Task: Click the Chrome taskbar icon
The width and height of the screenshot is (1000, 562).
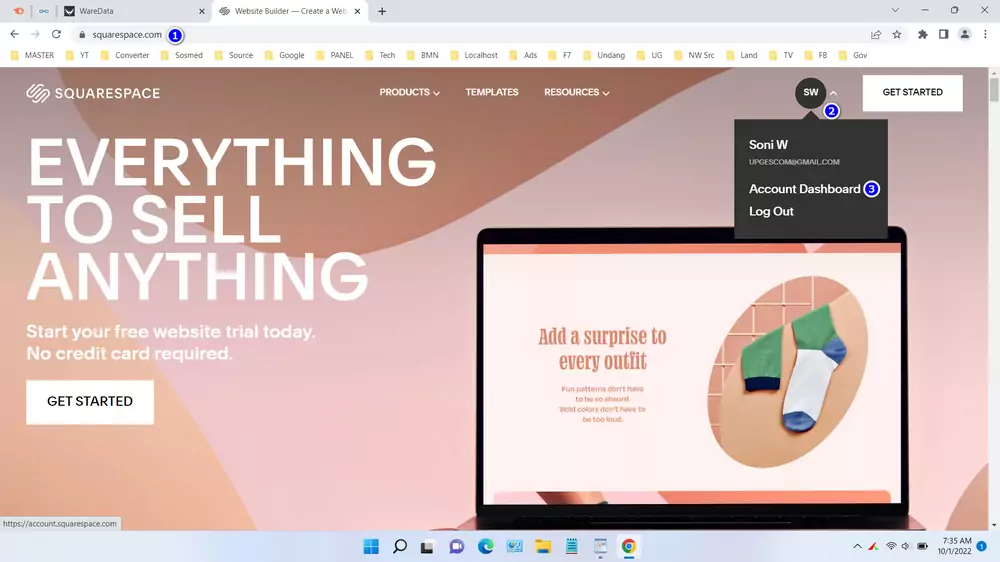Action: click(x=629, y=546)
